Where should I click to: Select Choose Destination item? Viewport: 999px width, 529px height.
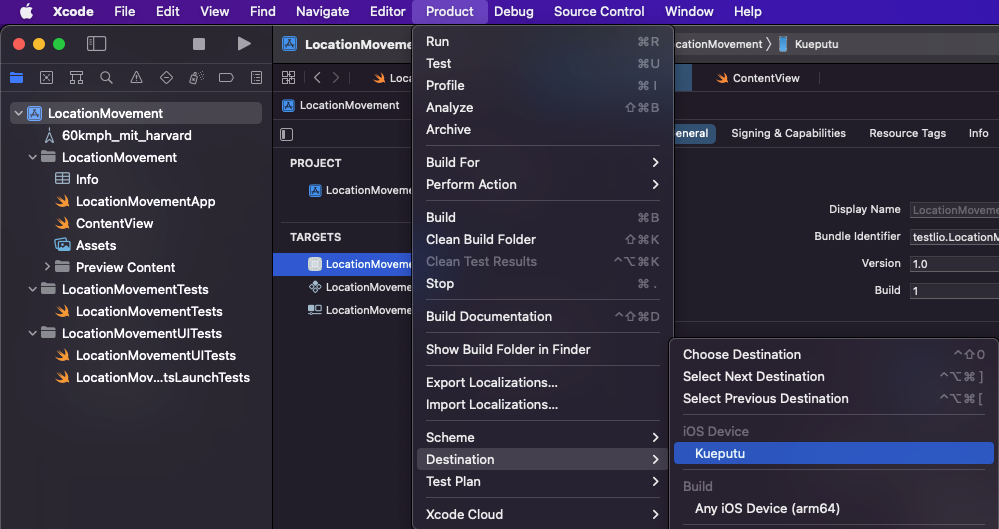(833, 354)
